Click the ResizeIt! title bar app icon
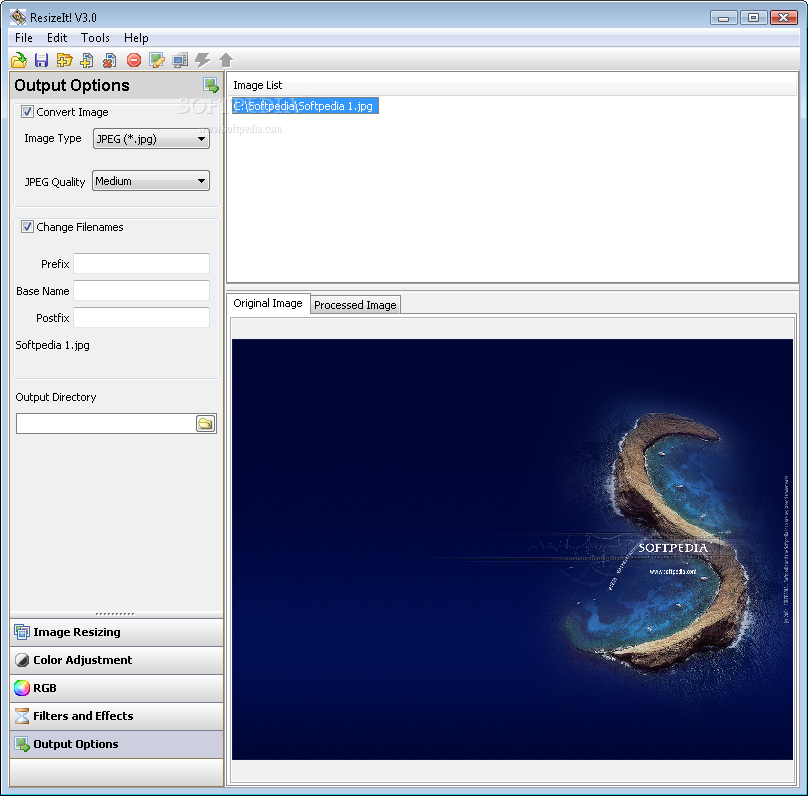The width and height of the screenshot is (808, 796). (18, 18)
